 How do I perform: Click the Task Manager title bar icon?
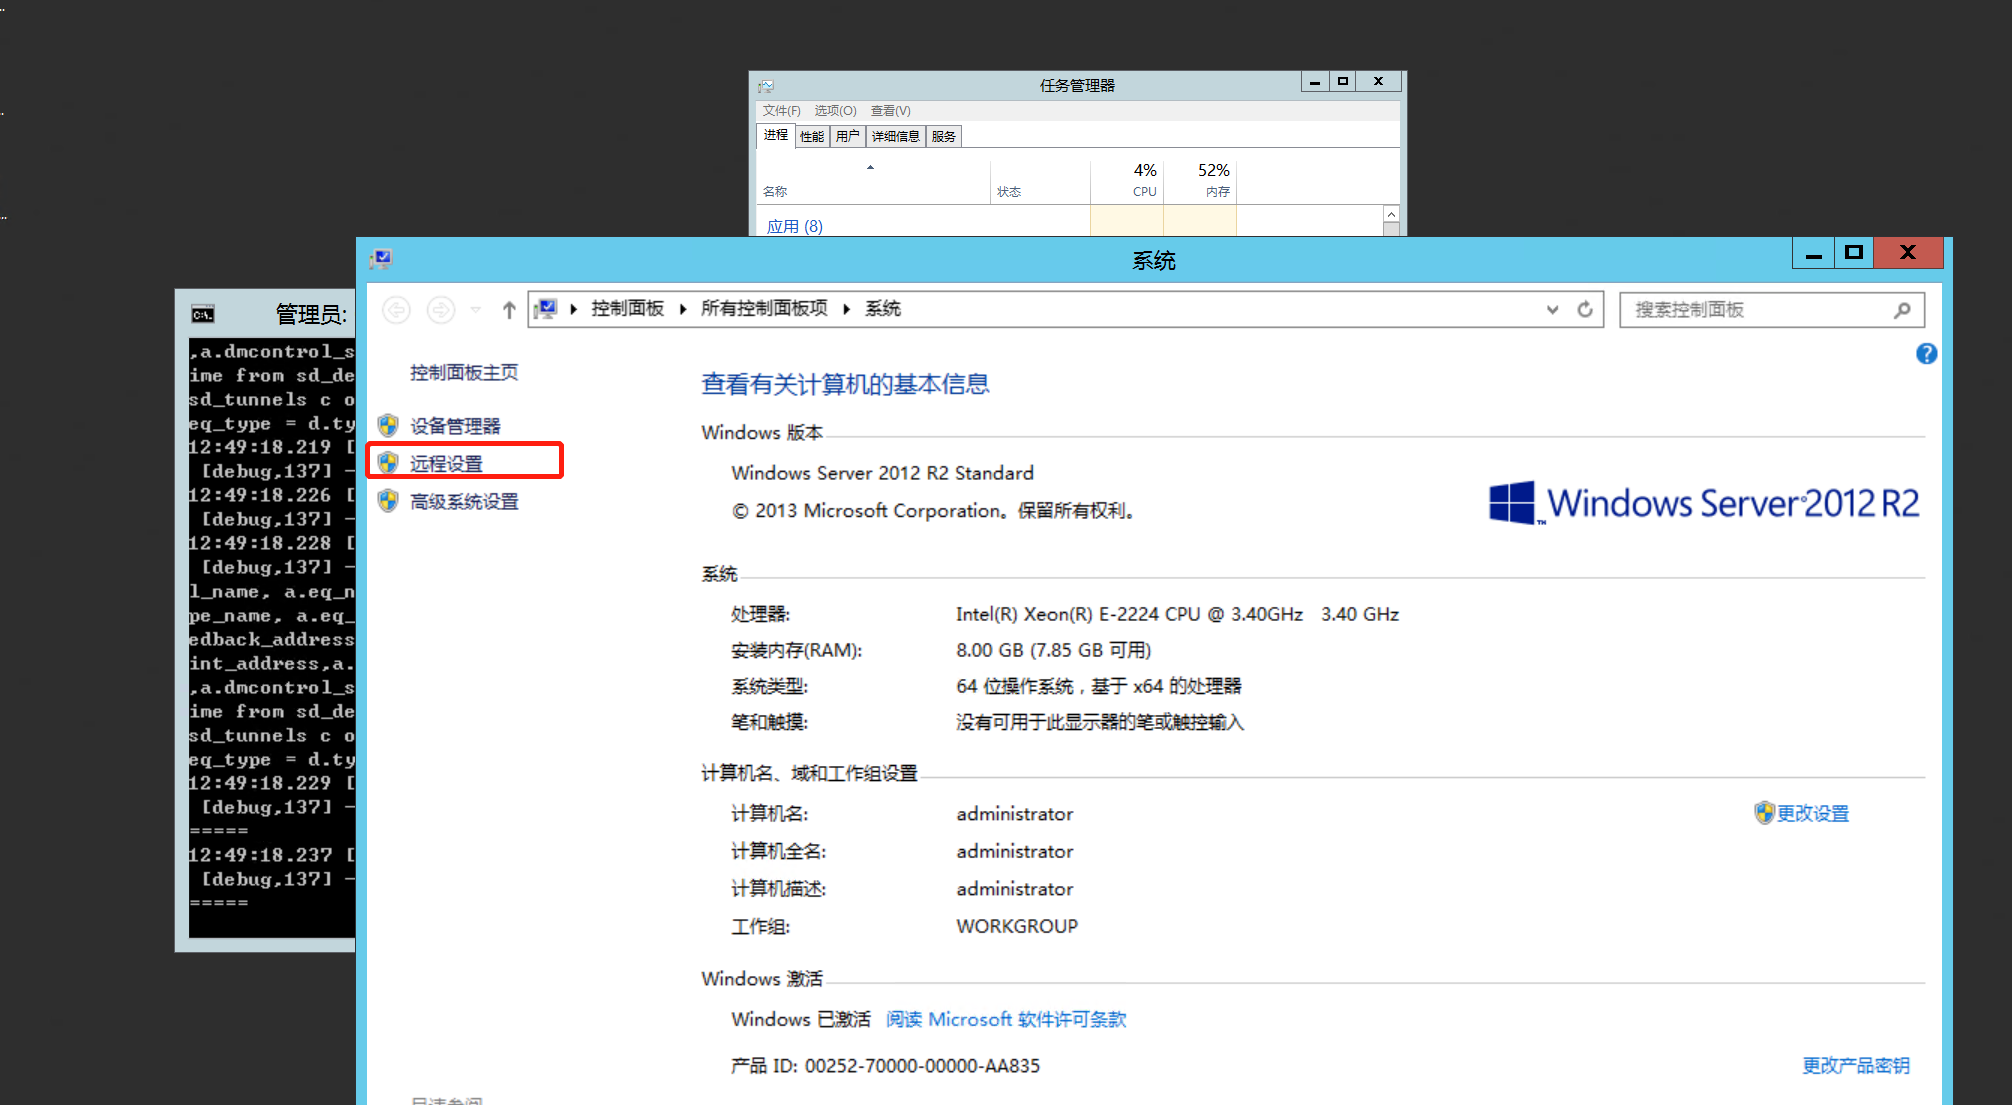[766, 86]
